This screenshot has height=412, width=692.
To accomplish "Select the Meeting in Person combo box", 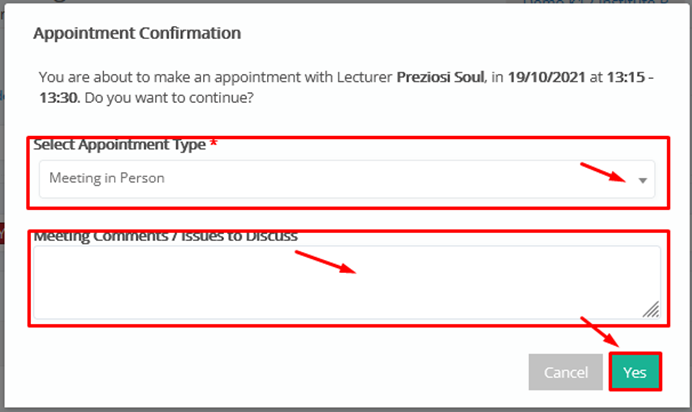I will (347, 179).
